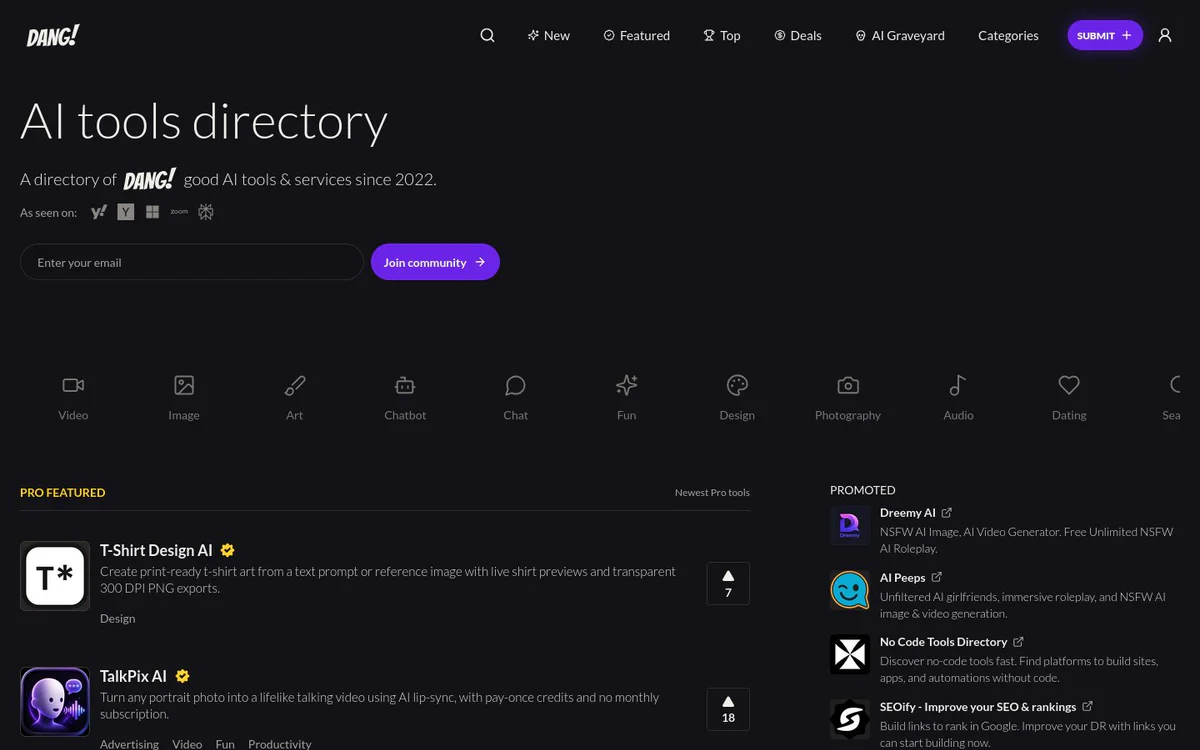This screenshot has width=1200, height=750.
Task: Click the SEOify promoted logo
Action: (850, 719)
